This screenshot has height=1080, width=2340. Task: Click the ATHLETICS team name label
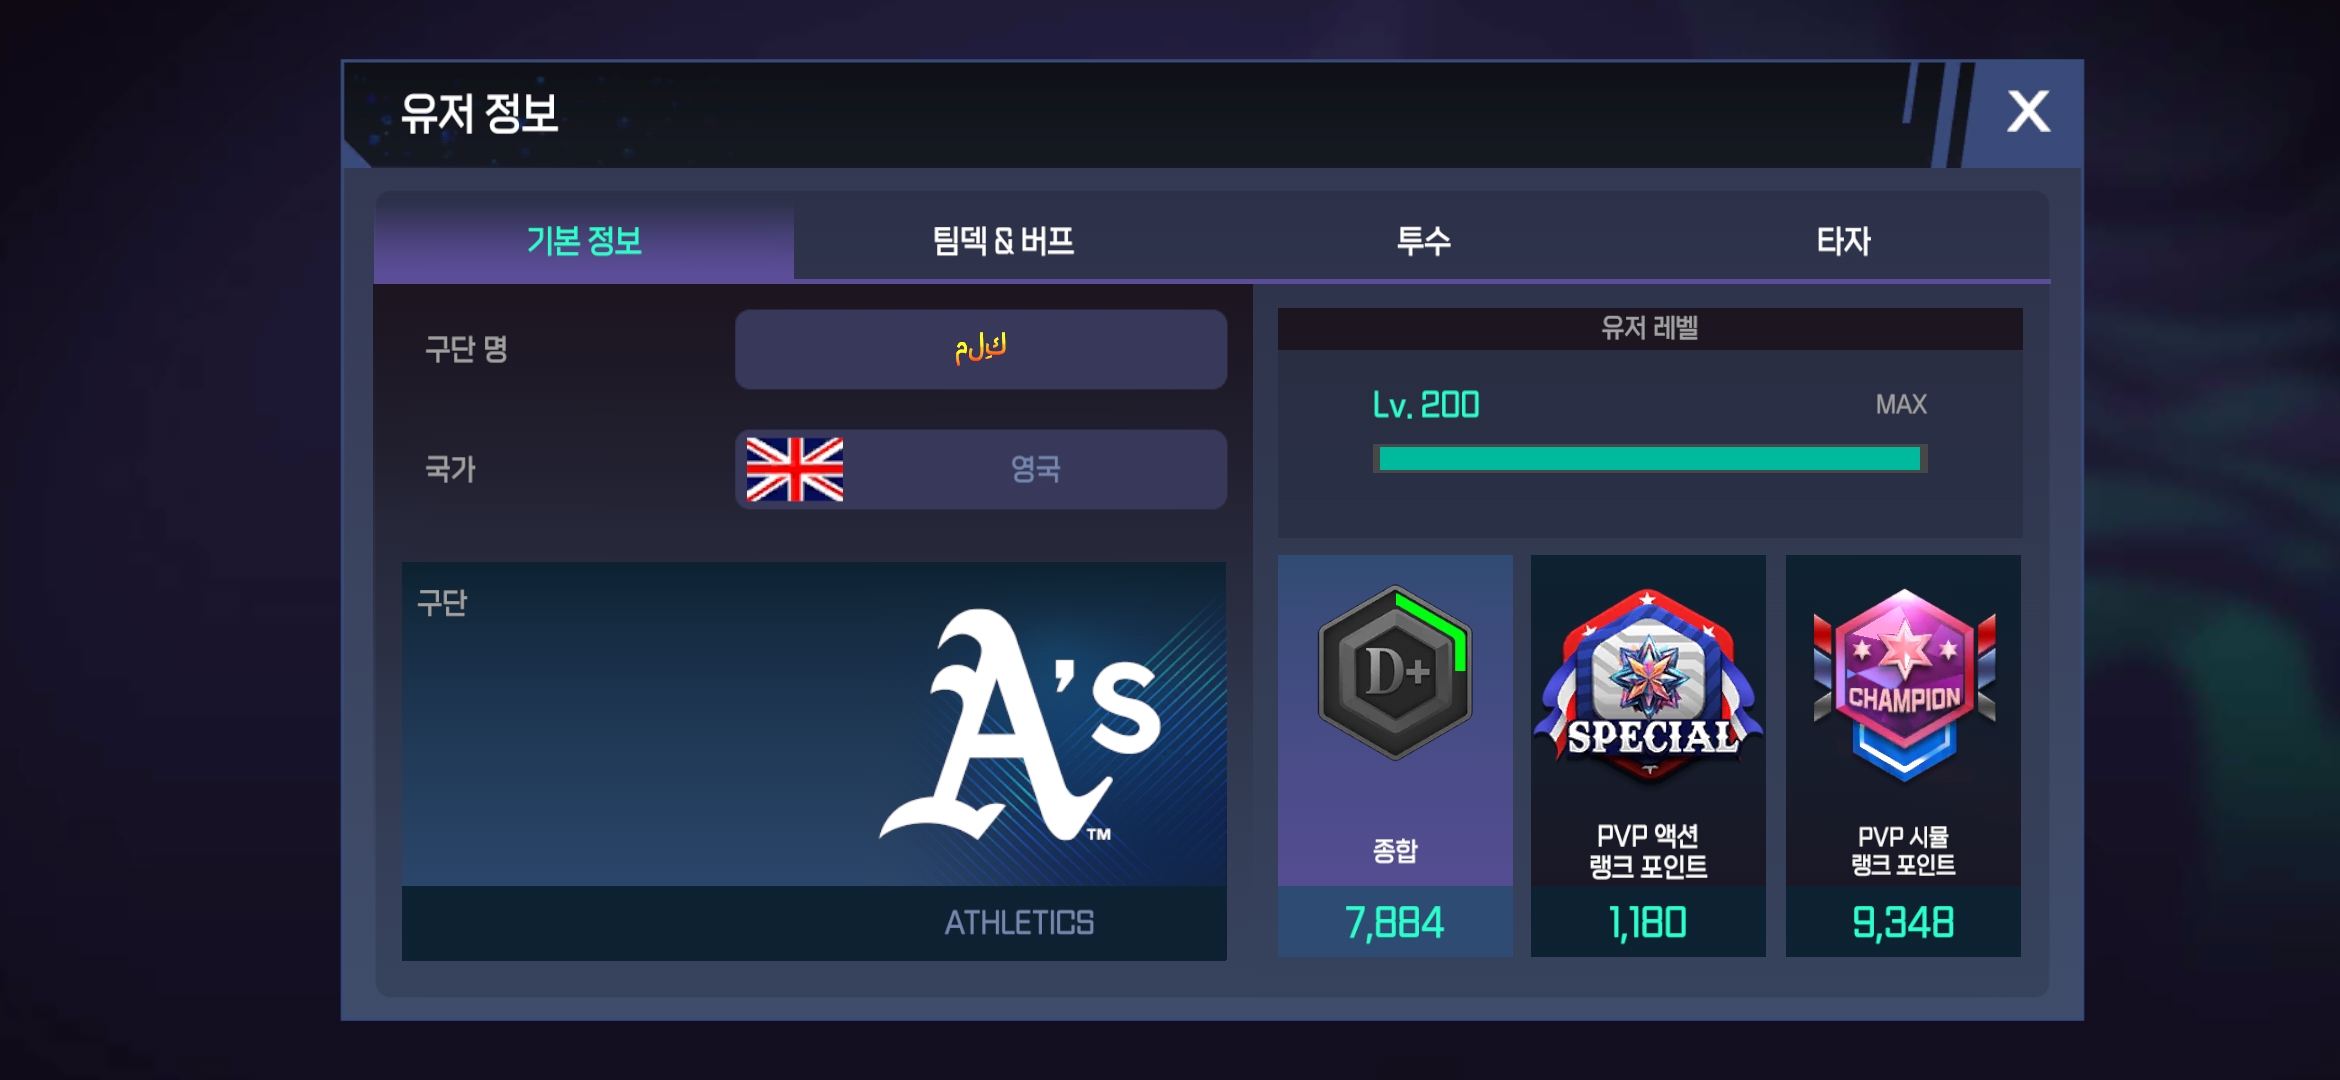[x=1019, y=922]
